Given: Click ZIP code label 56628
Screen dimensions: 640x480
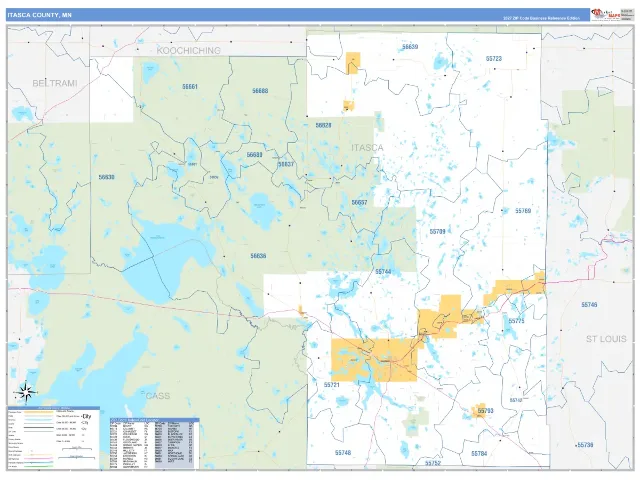Looking at the screenshot, I should click(323, 125).
